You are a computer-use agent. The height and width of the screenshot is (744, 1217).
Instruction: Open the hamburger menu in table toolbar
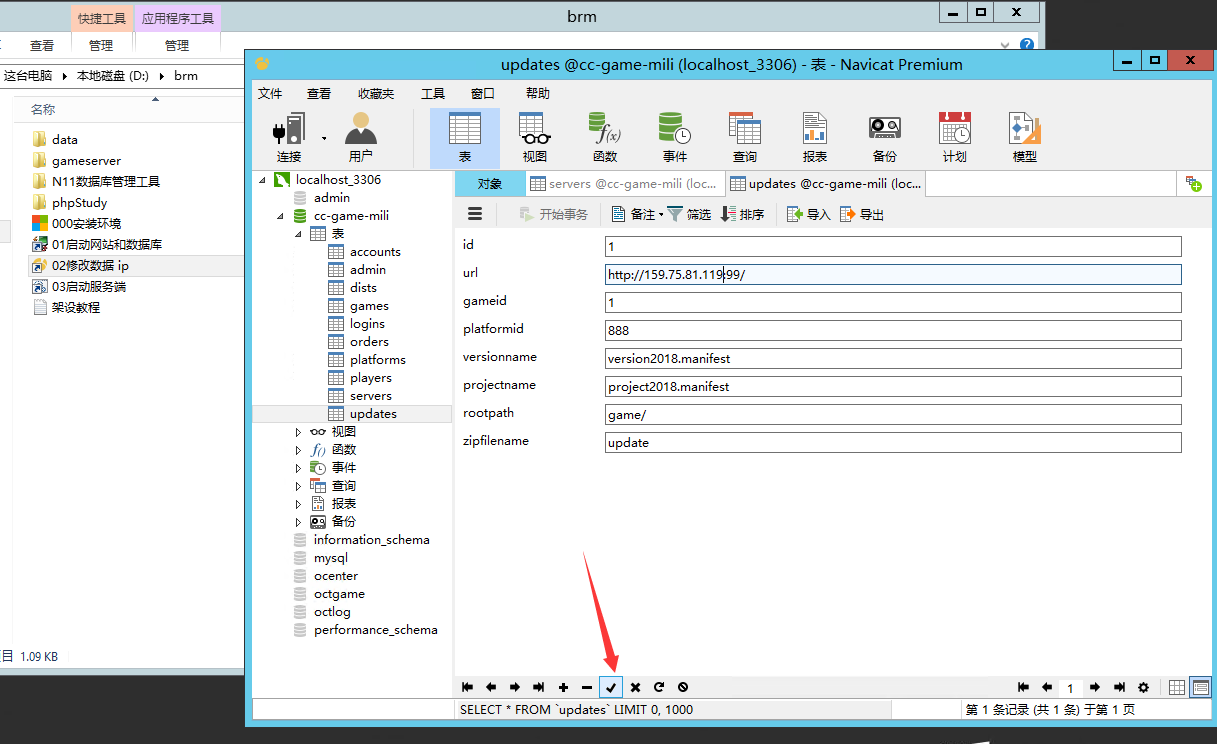click(475, 214)
